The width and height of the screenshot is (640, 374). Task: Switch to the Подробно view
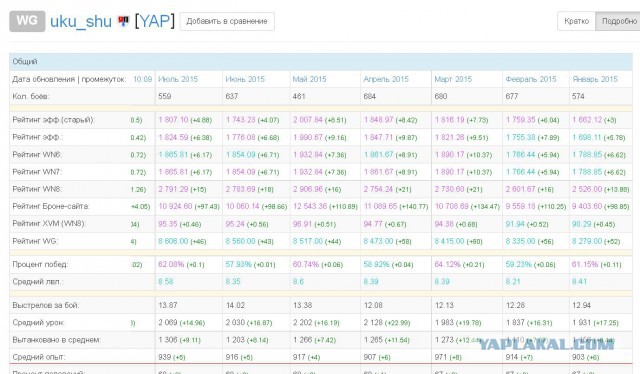tap(618, 21)
